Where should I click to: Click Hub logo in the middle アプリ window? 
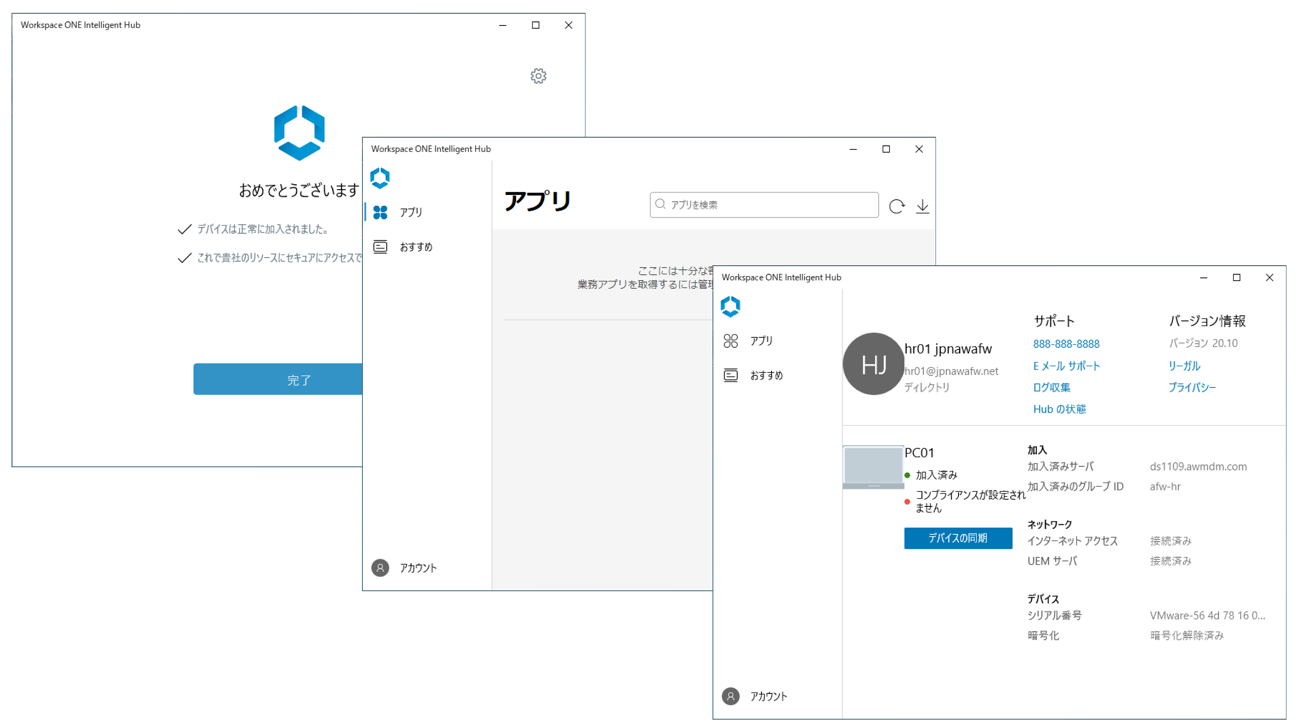pos(380,178)
